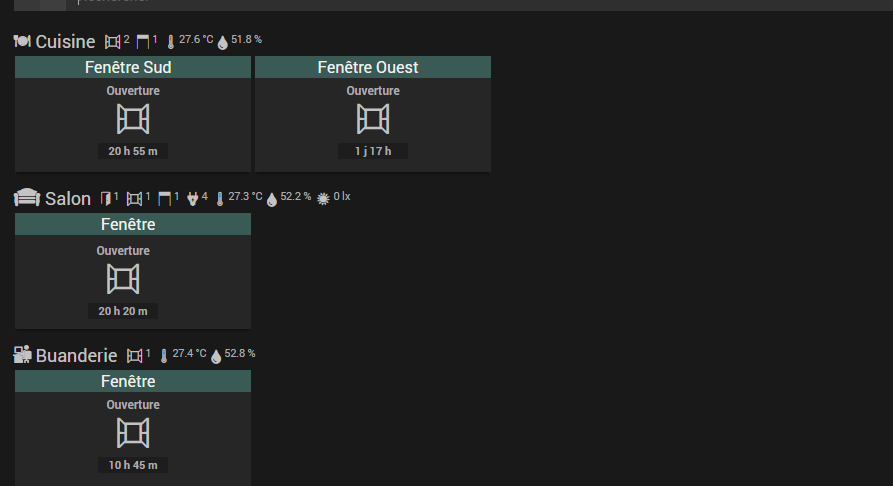Click the Salon room title link
Image resolution: width=893 pixels, height=486 pixels.
point(67,199)
